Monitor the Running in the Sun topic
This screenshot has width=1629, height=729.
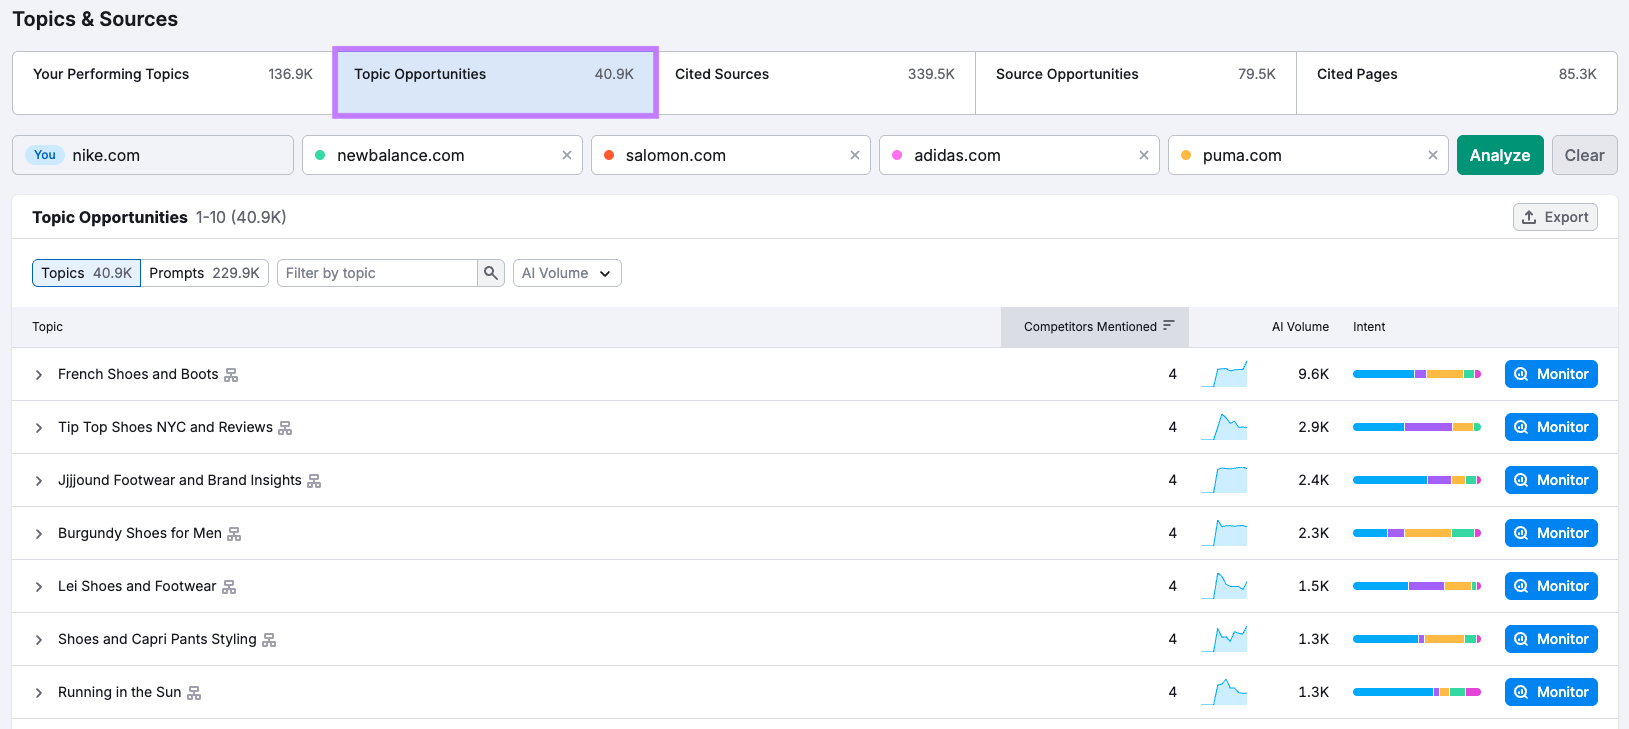click(x=1551, y=692)
